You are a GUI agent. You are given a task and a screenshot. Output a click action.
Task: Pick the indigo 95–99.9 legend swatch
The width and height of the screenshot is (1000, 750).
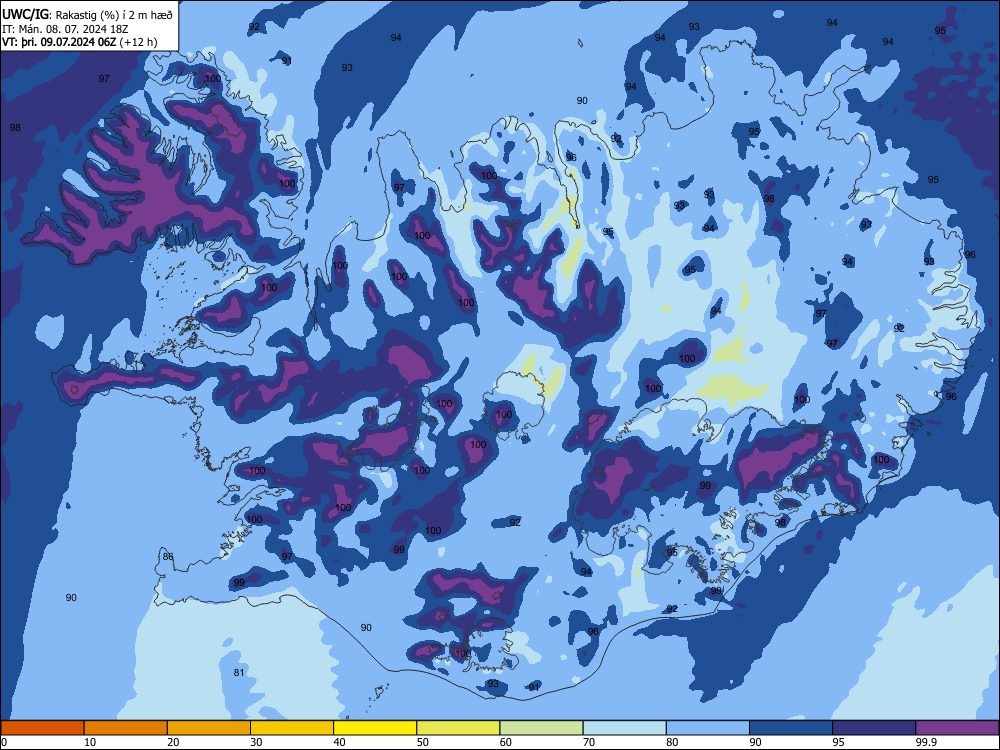click(874, 728)
